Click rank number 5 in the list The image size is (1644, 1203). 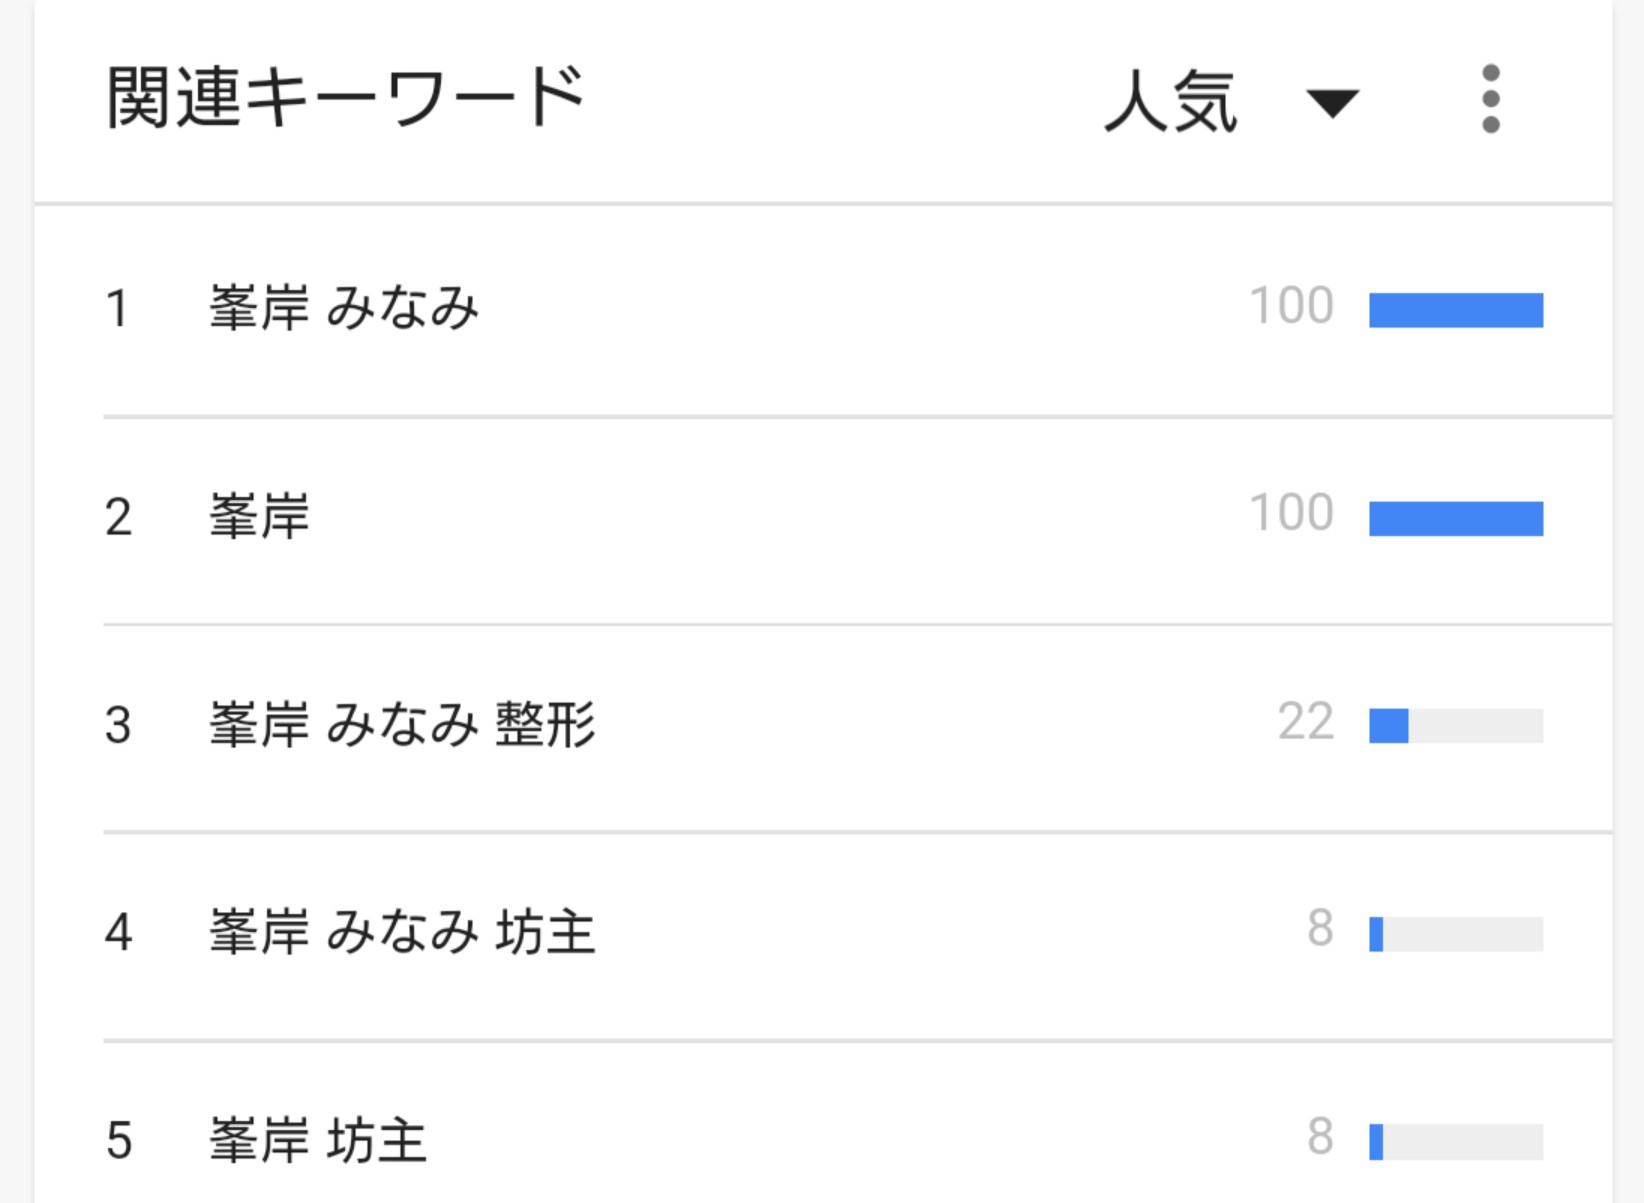(x=118, y=1140)
